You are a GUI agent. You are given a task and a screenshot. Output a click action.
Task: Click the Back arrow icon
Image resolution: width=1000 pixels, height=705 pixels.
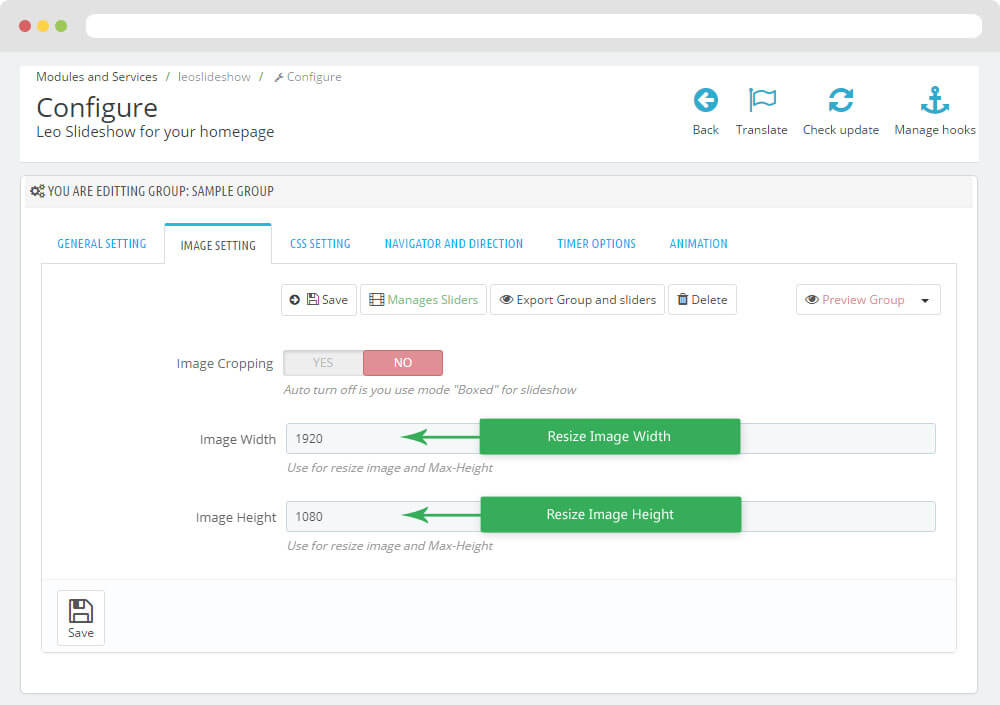click(x=705, y=101)
